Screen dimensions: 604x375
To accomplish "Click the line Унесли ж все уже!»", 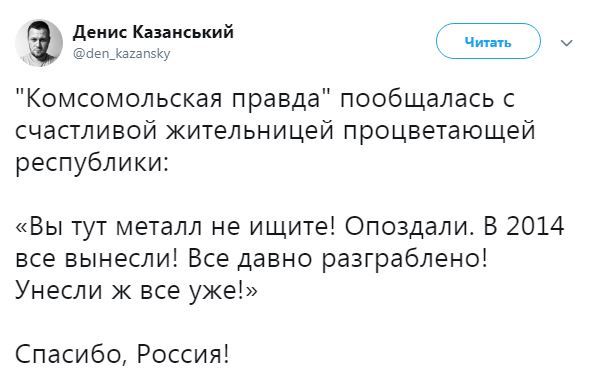I will (136, 290).
